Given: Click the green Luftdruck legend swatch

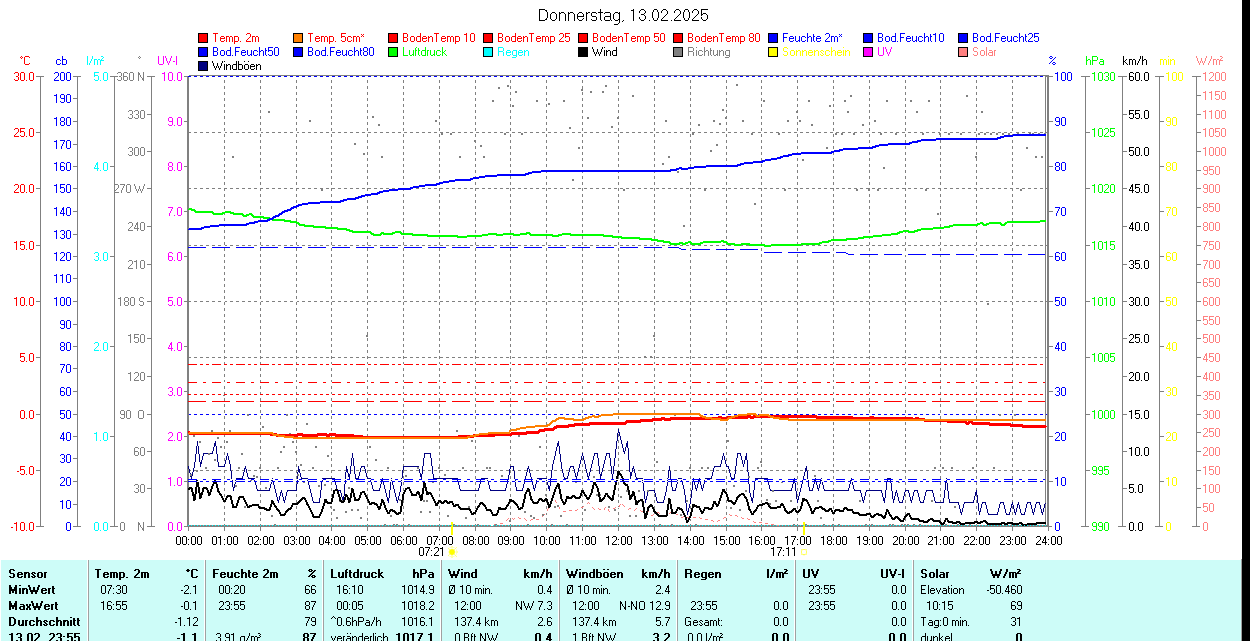Looking at the screenshot, I should point(394,52).
